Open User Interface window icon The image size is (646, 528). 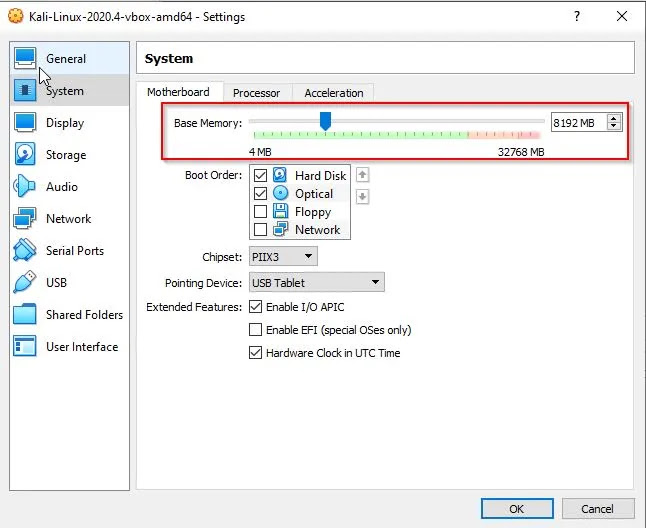(x=24, y=346)
